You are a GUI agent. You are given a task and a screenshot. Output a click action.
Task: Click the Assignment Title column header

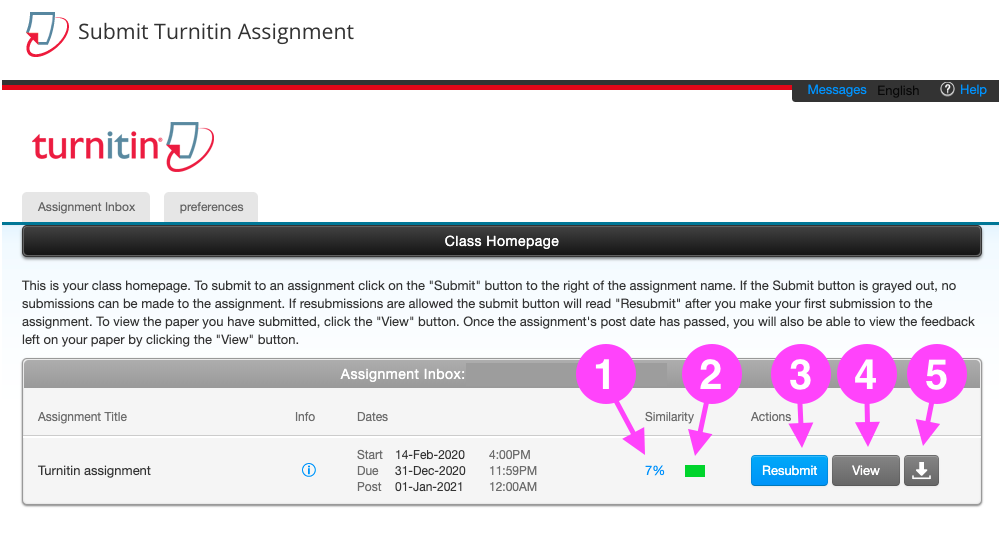click(82, 417)
